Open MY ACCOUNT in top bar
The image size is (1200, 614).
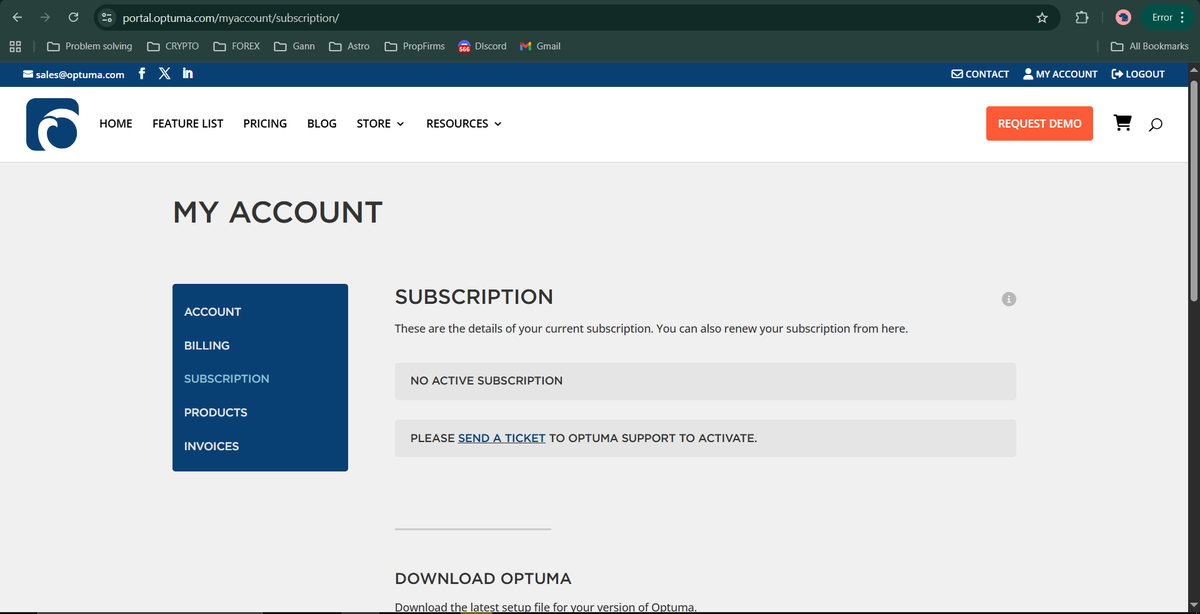(1060, 74)
